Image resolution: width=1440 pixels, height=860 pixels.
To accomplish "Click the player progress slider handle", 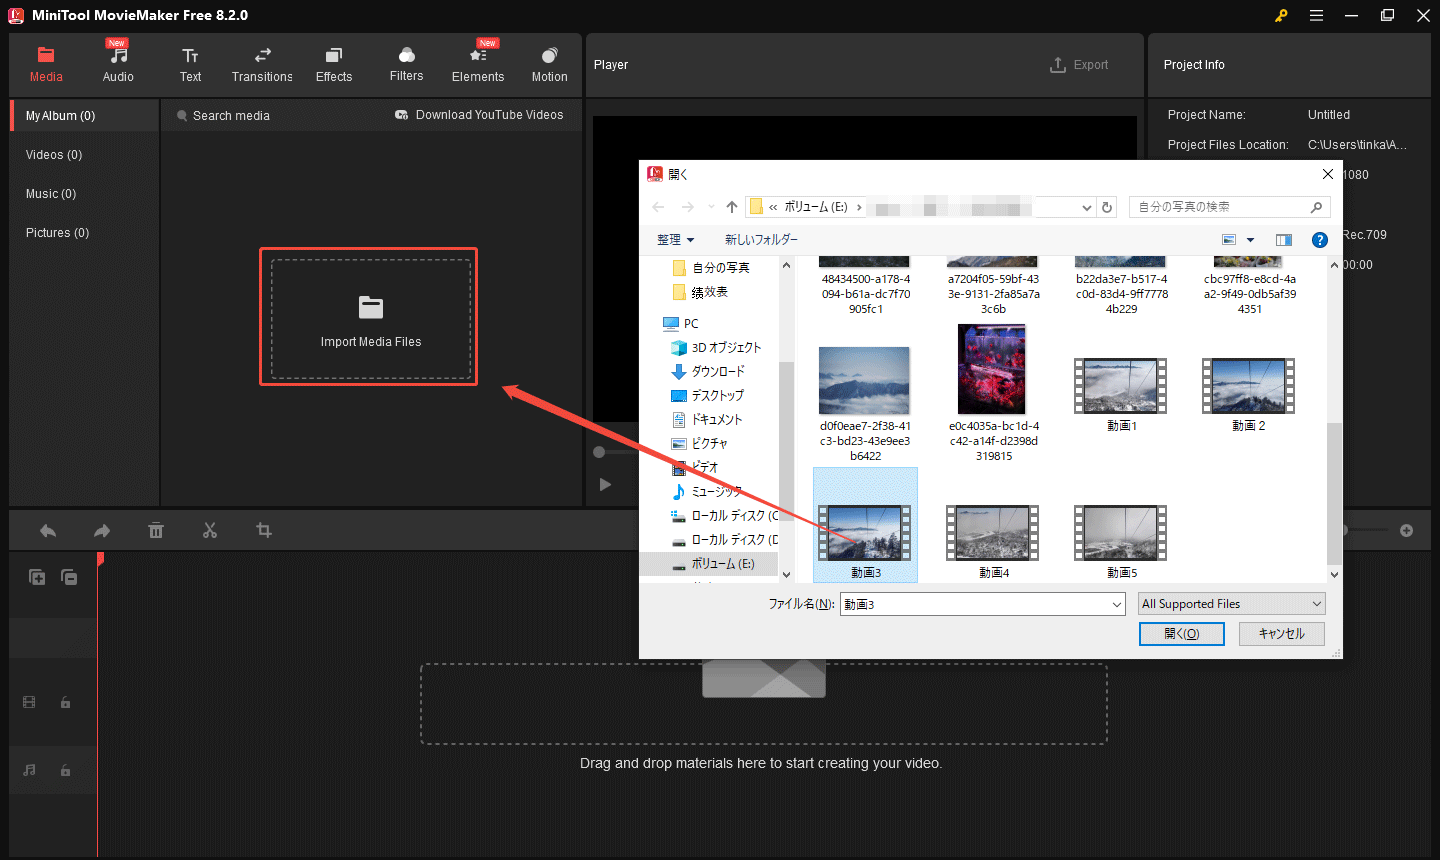I will click(599, 452).
